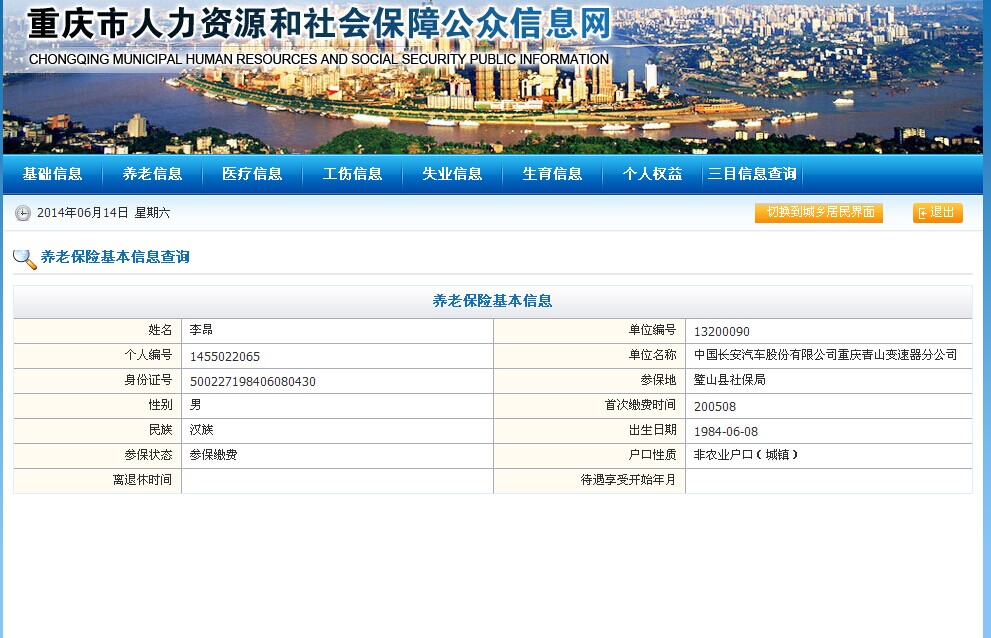Click the empty 离退休时间 value cell
Screen dimensions: 991x638
337,480
